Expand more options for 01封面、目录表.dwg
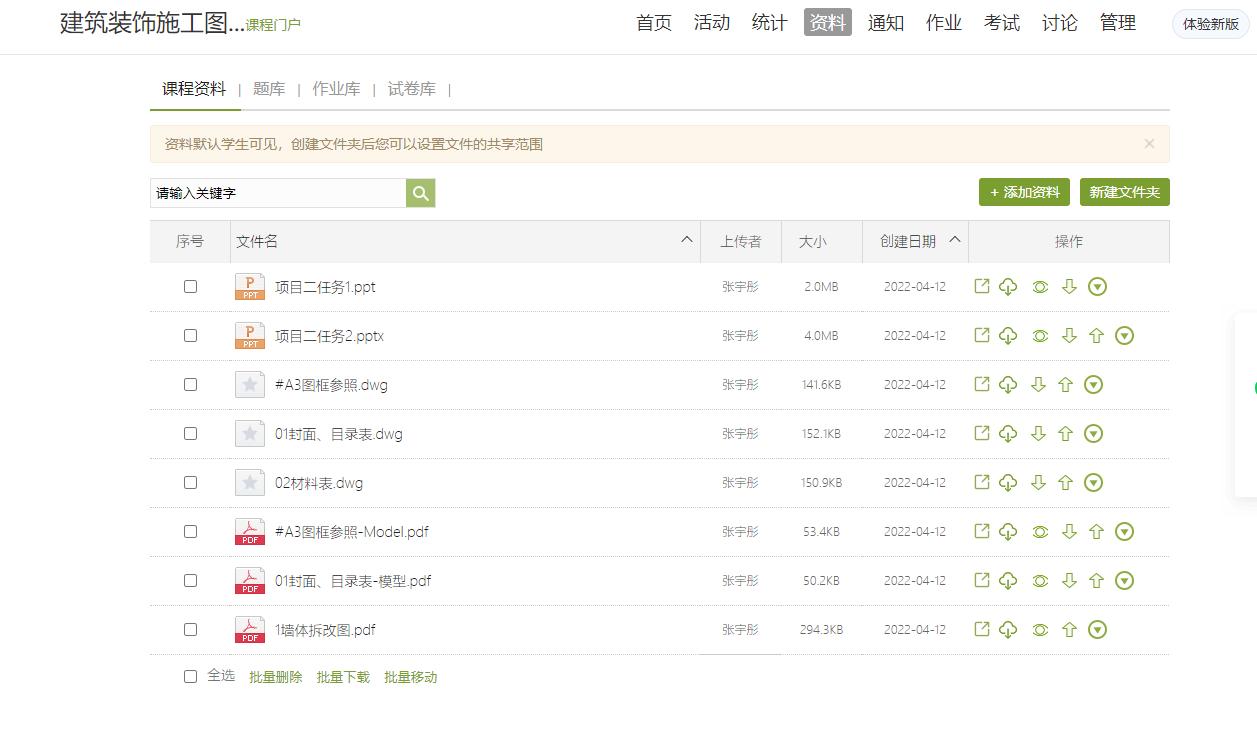The image size is (1257, 731). [x=1094, y=434]
